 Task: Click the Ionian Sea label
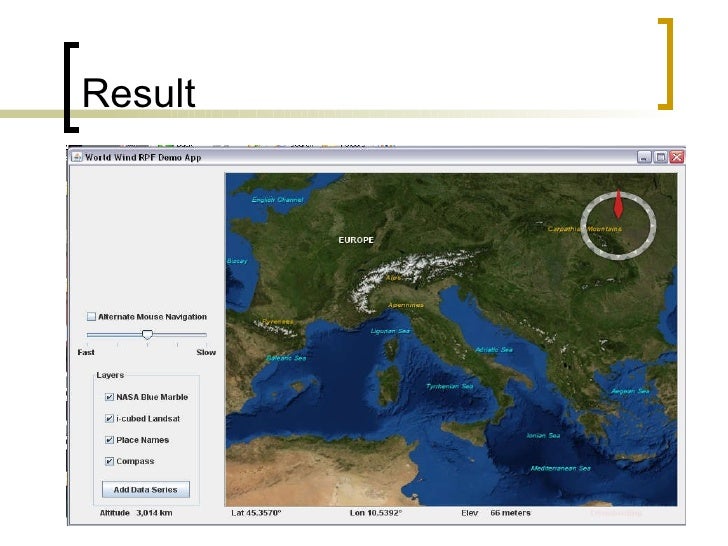[543, 436]
